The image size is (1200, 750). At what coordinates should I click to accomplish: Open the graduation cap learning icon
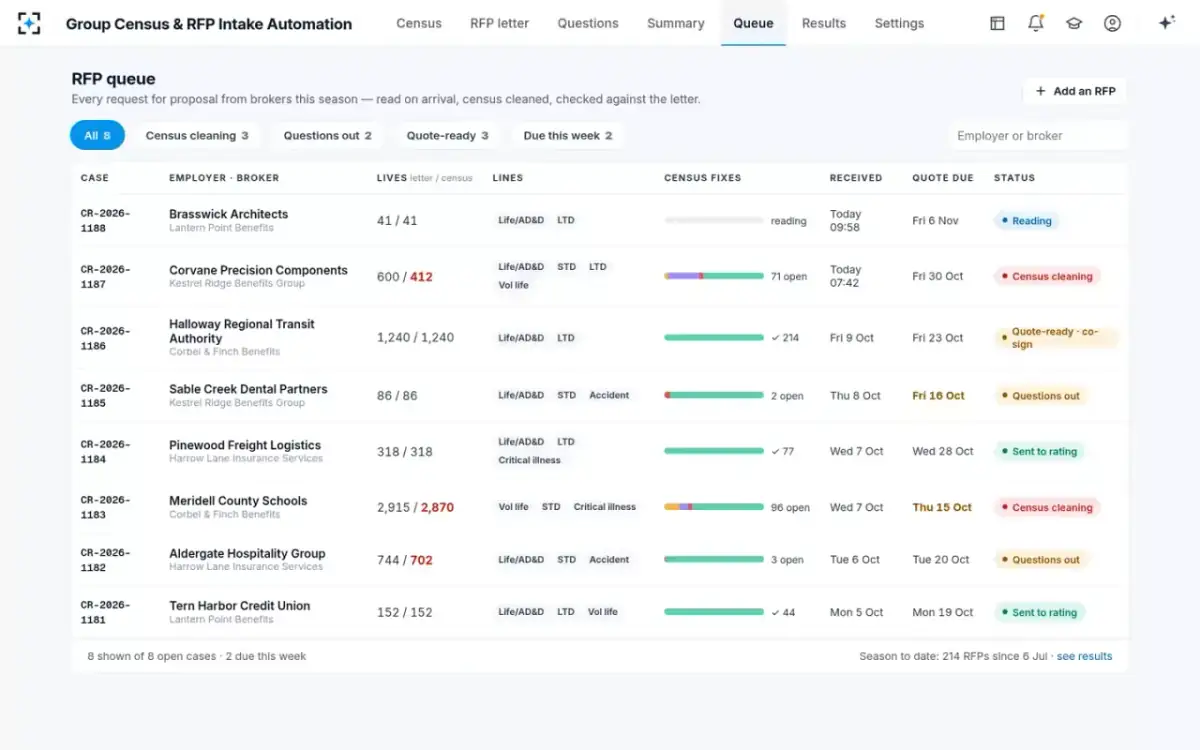(x=1074, y=23)
